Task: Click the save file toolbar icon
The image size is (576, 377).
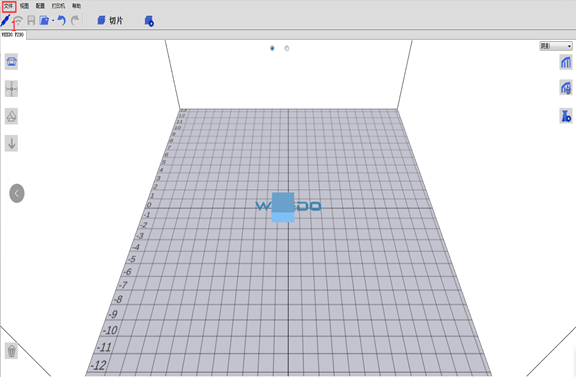Action: coord(31,21)
